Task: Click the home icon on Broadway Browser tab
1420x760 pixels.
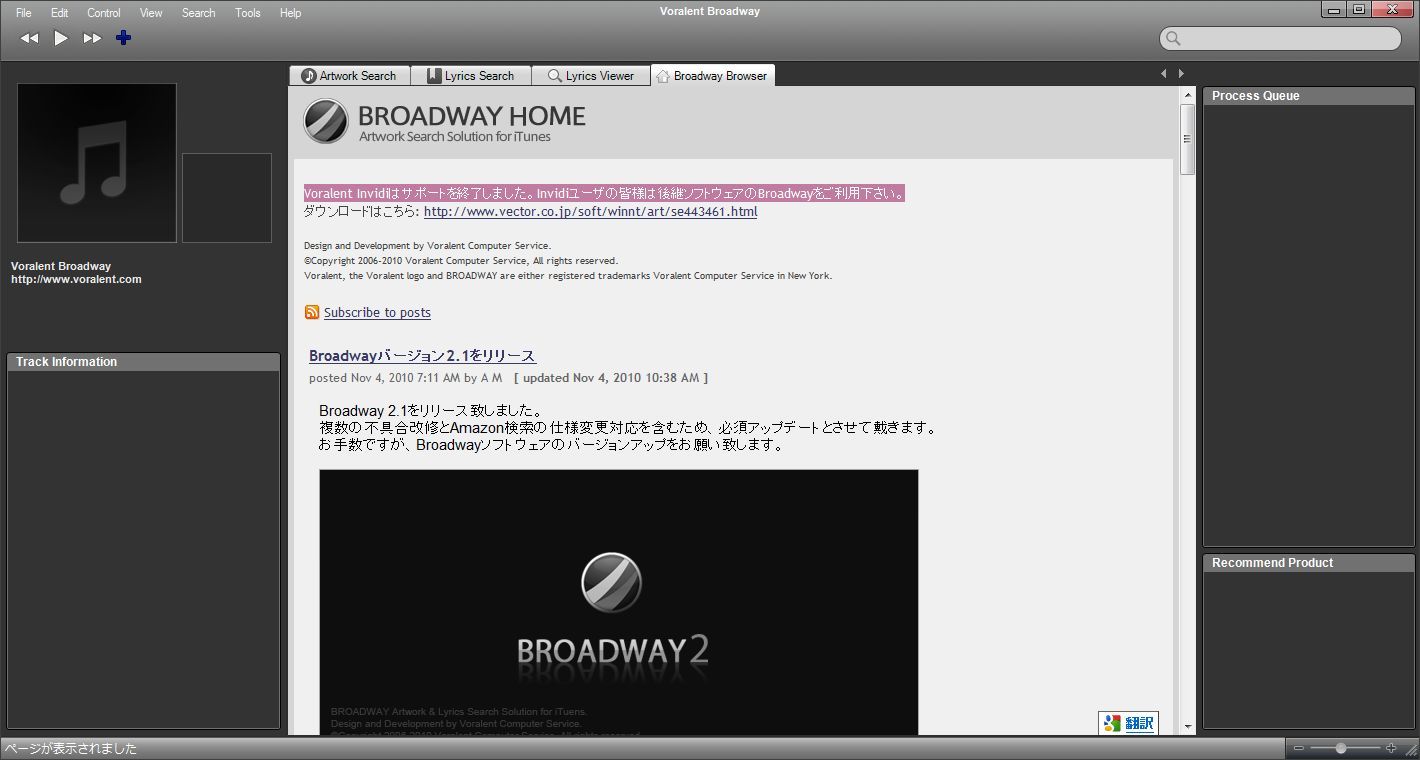Action: click(663, 76)
